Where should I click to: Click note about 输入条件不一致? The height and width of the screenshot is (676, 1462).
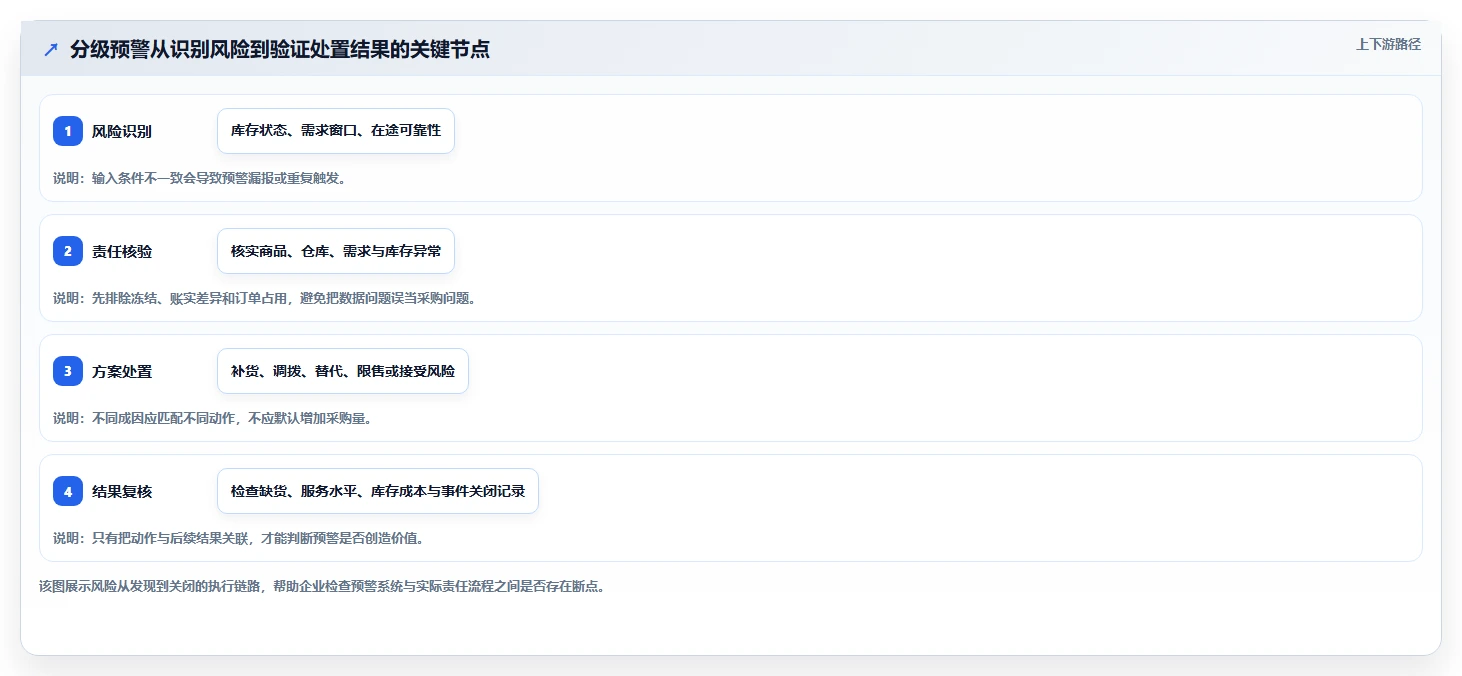200,178
